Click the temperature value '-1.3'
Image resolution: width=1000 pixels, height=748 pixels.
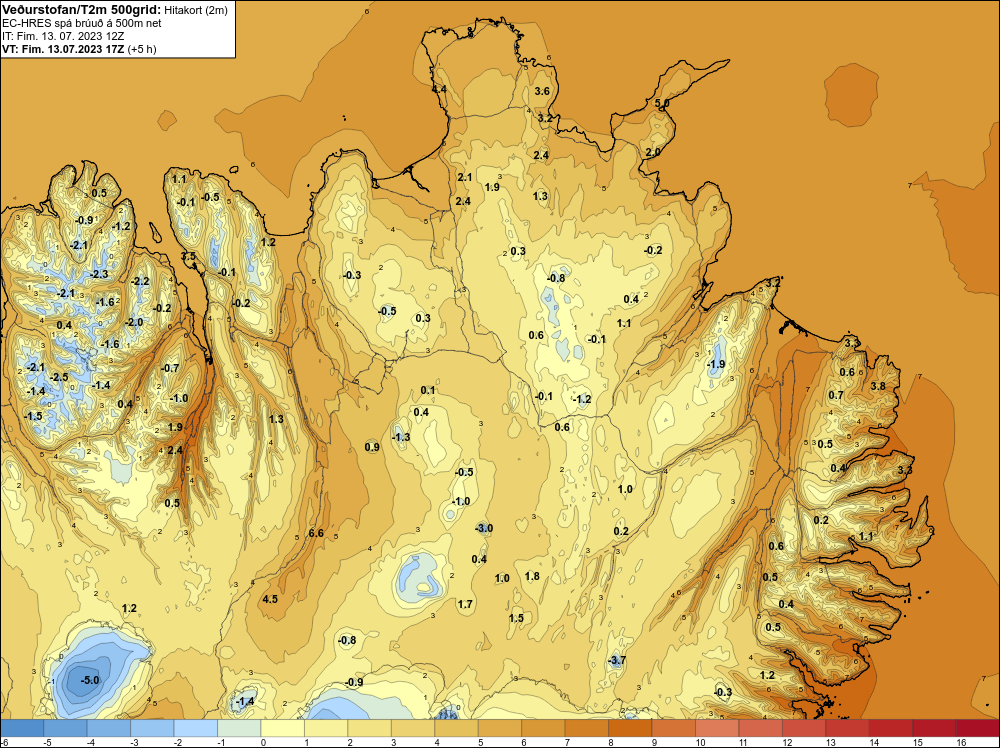pyautogui.click(x=401, y=437)
